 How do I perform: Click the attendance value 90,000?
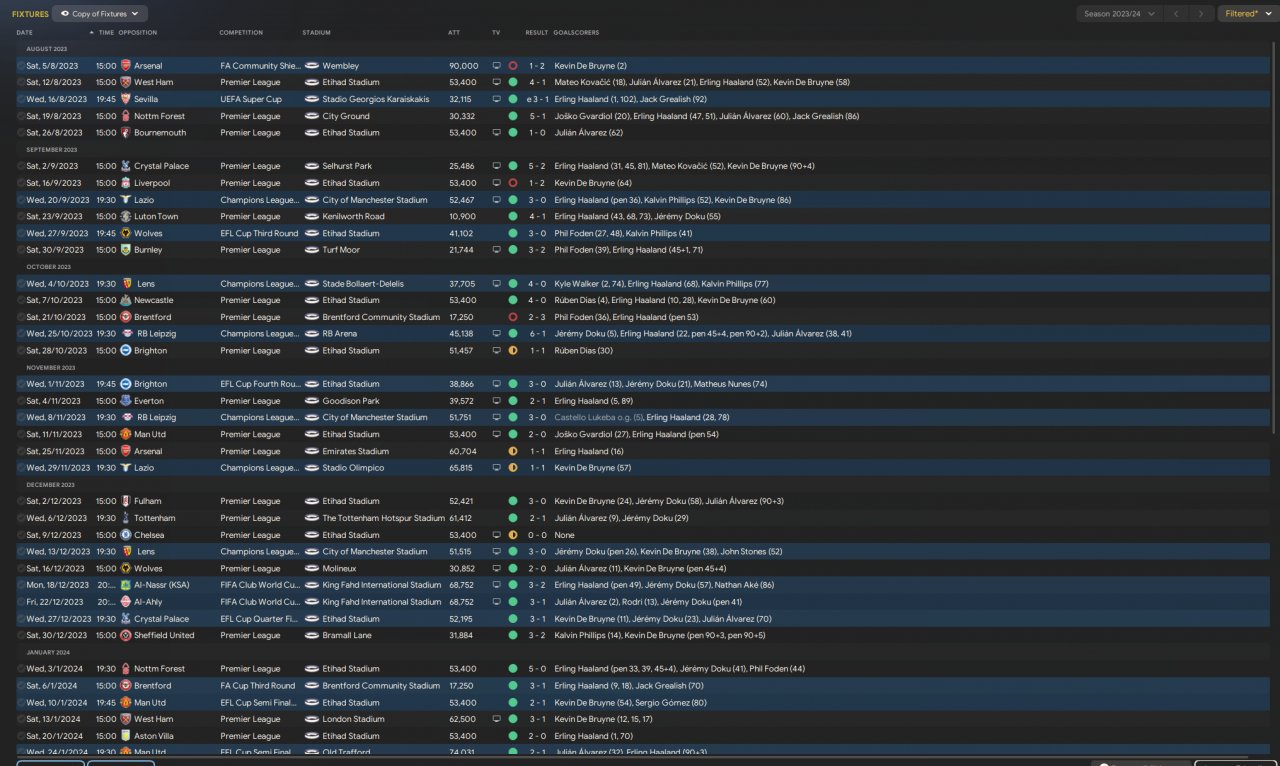[x=463, y=66]
